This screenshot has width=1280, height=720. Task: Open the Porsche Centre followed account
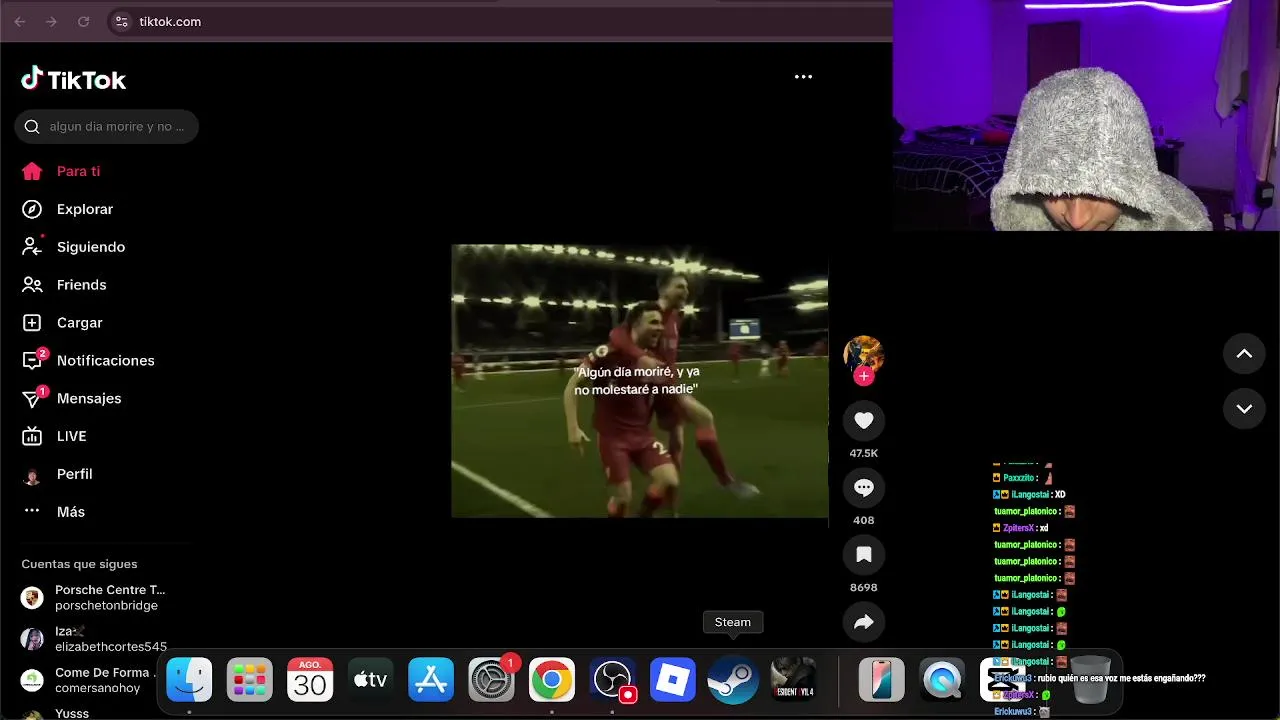click(93, 597)
